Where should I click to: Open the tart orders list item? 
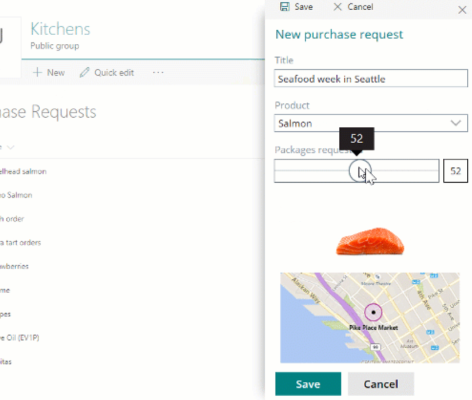click(x=20, y=243)
